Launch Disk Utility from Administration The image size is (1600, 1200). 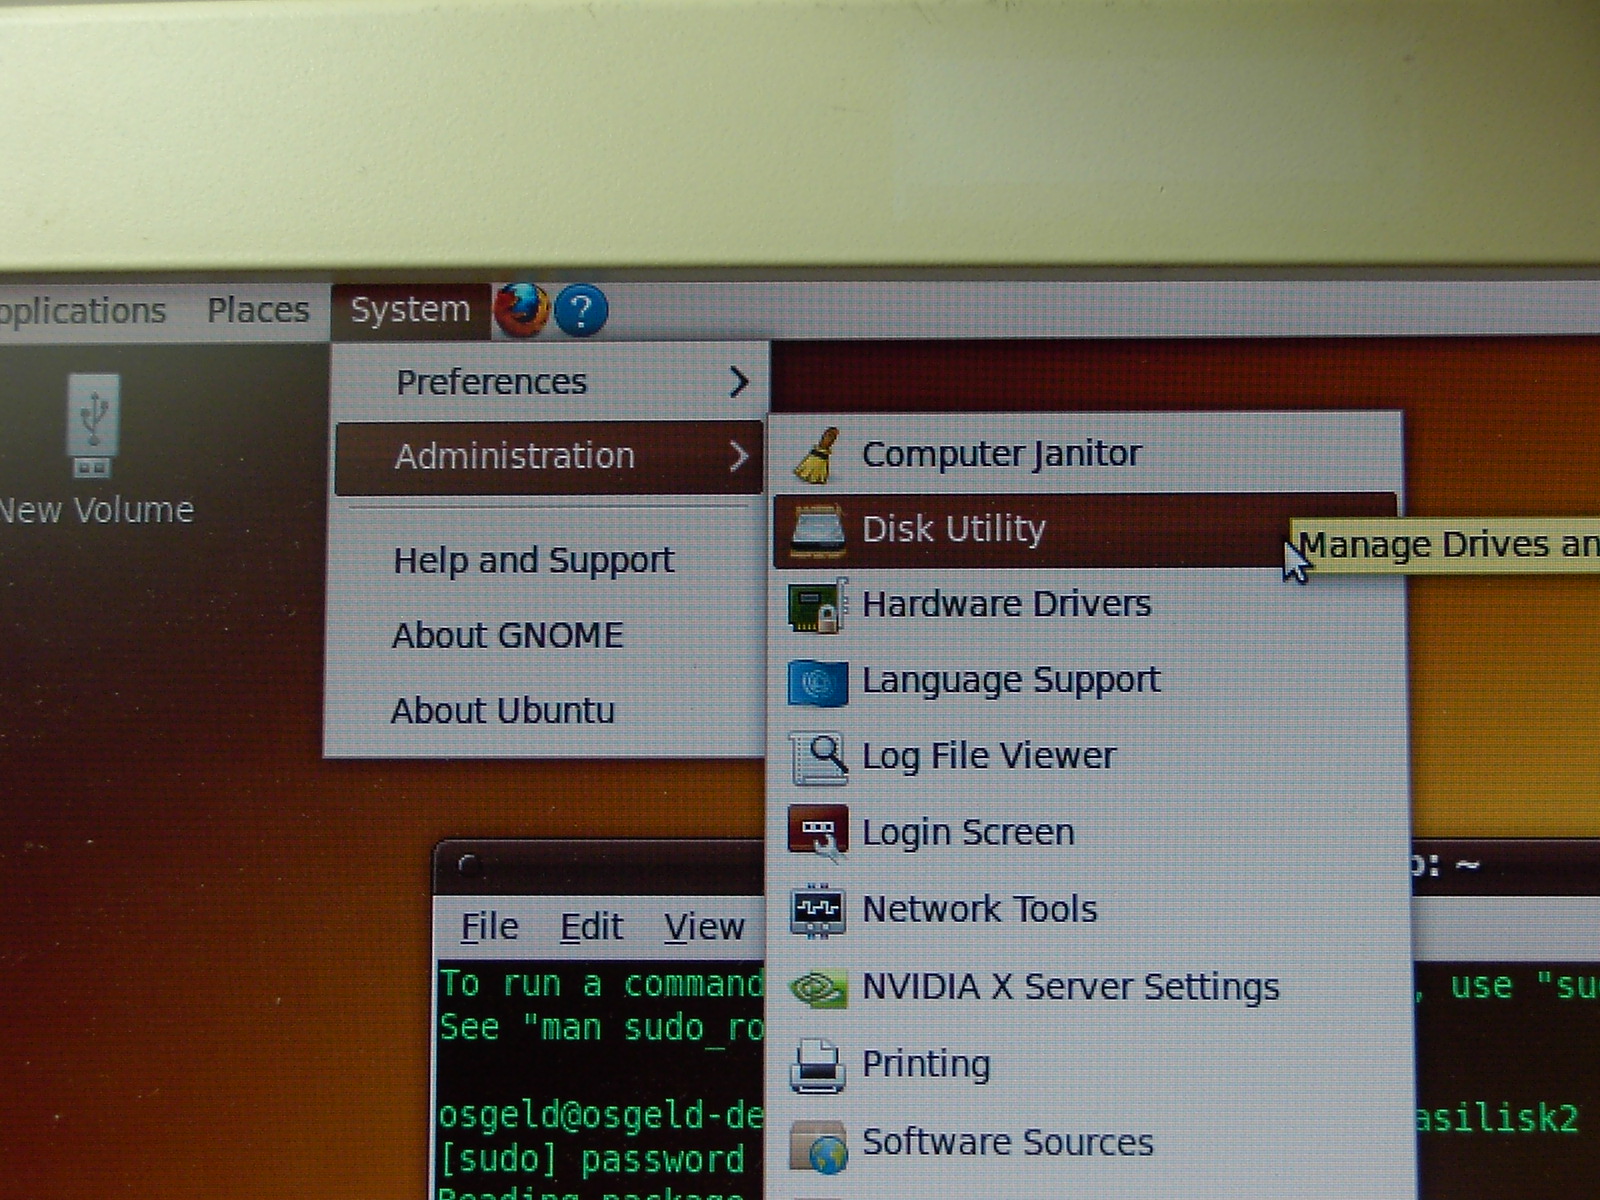[x=1086, y=529]
